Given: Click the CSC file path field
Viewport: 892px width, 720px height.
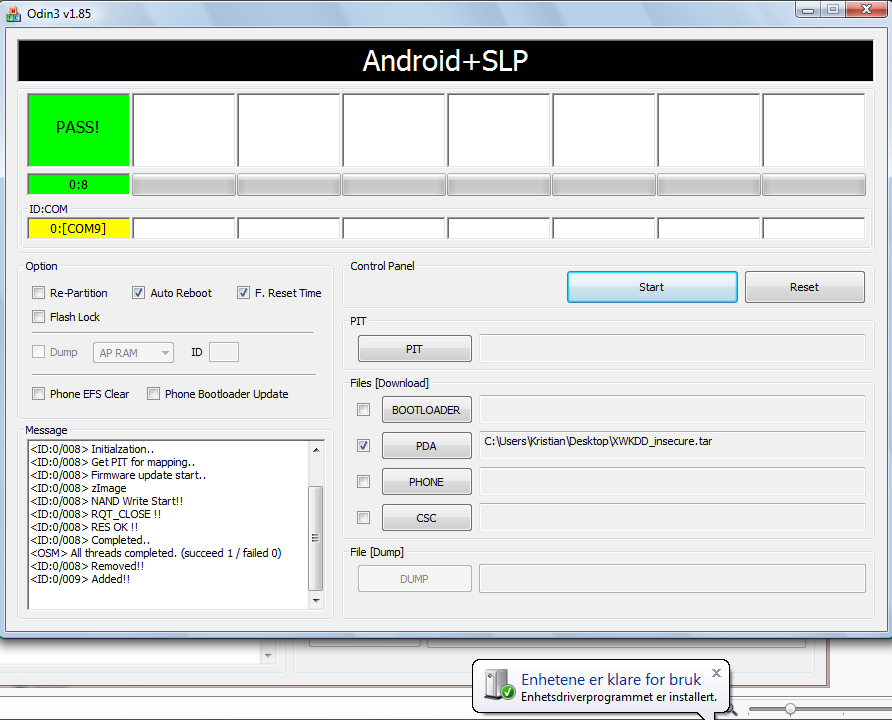Looking at the screenshot, I should click(x=672, y=518).
